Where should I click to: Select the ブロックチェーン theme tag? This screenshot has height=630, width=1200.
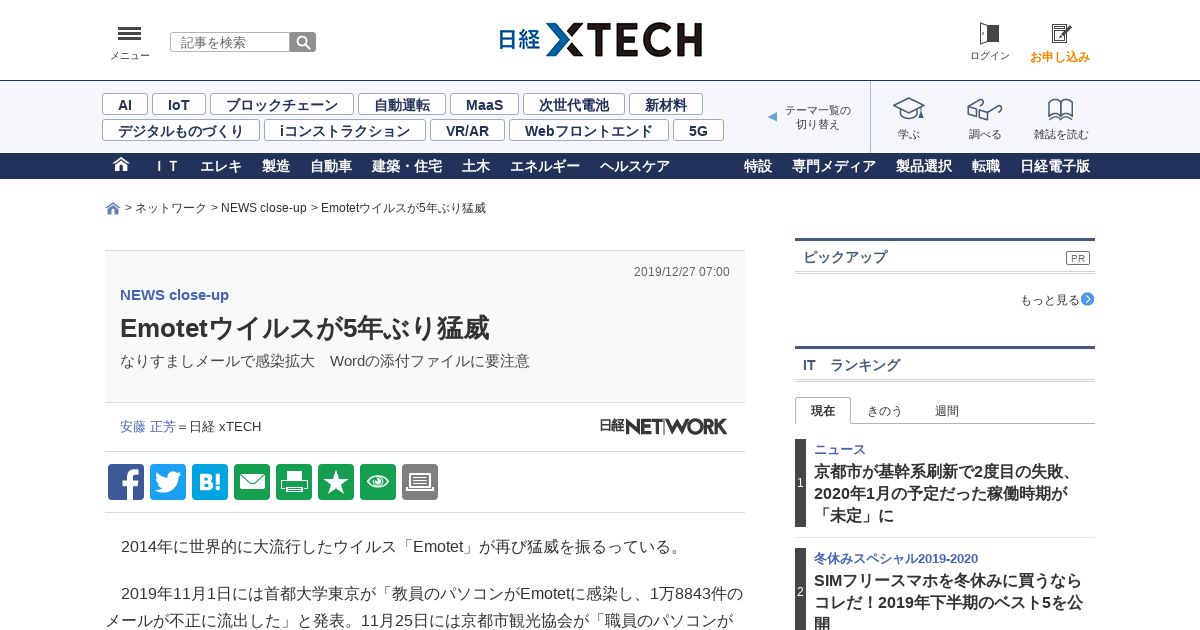[x=282, y=104]
